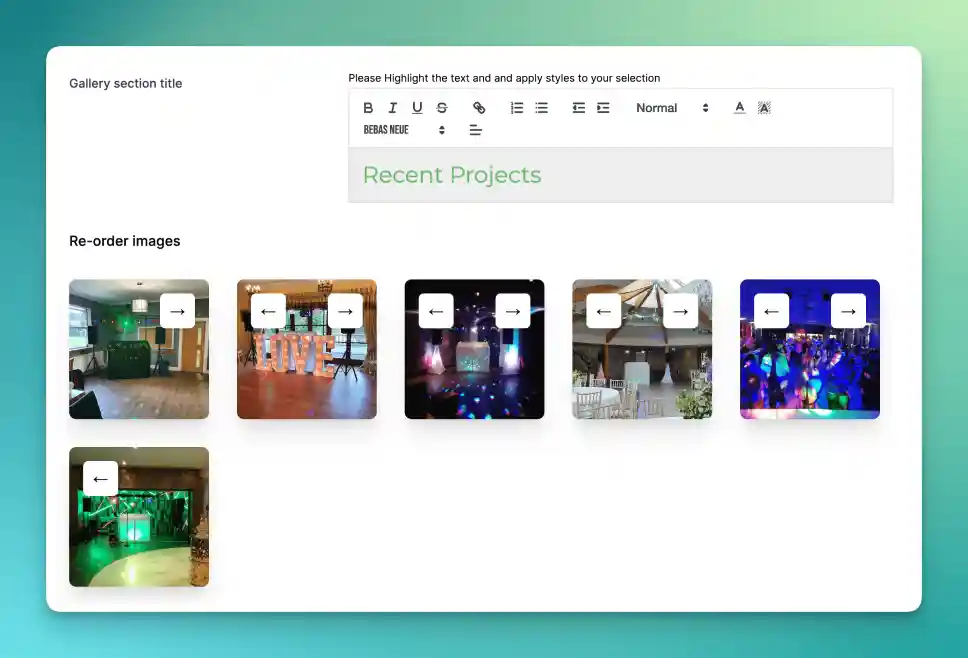968x658 pixels.
Task: Open the text alignment dropdown
Action: click(x=476, y=130)
